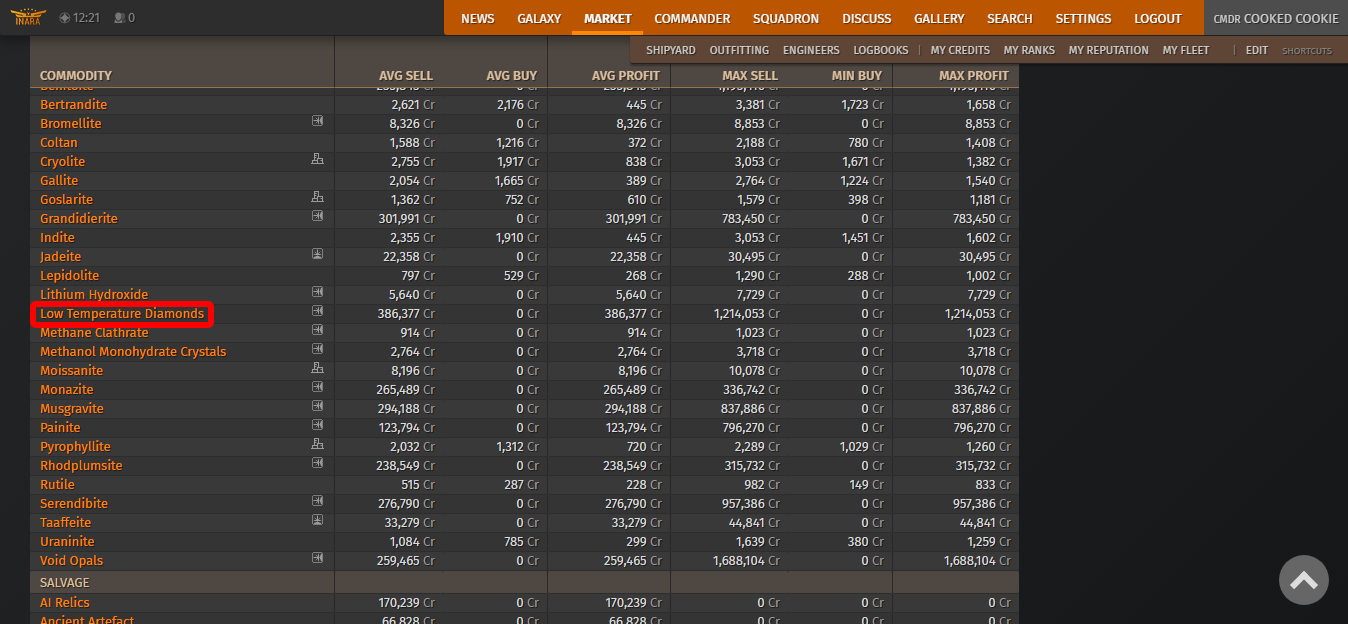Open the Uraninite commodity page
Viewport: 1348px width, 624px height.
coord(67,542)
